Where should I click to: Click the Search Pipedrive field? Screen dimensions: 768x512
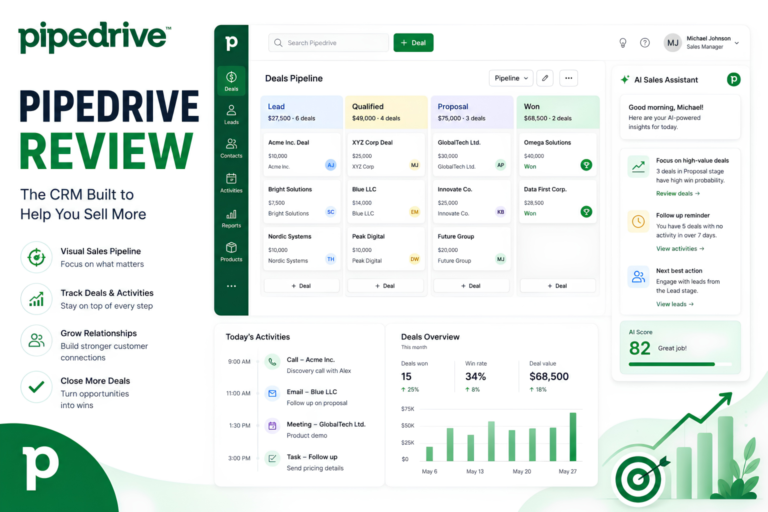point(328,43)
